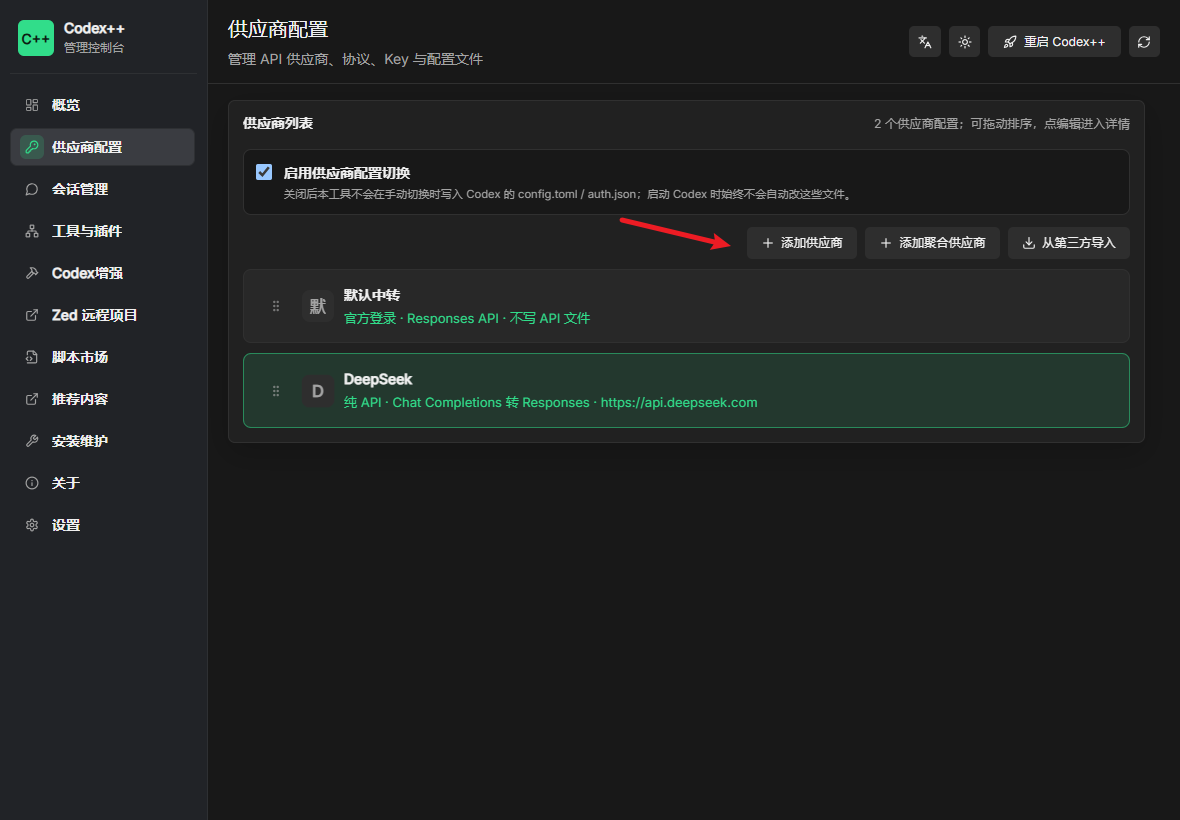Screen dimensions: 1180x820
Task: Click the '关闭后本工具不会在手动切换时写入' description text
Action: point(568,194)
